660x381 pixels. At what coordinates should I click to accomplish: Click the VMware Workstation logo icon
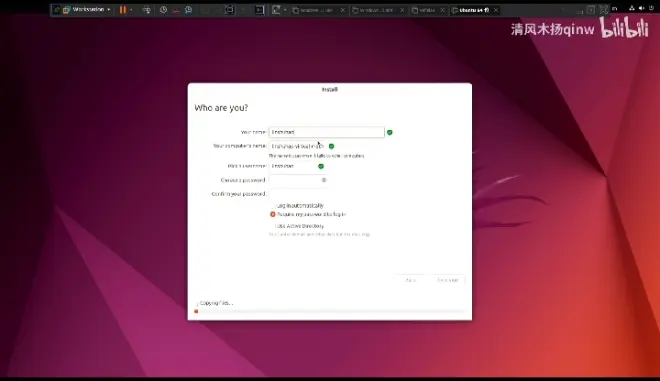[x=66, y=10]
